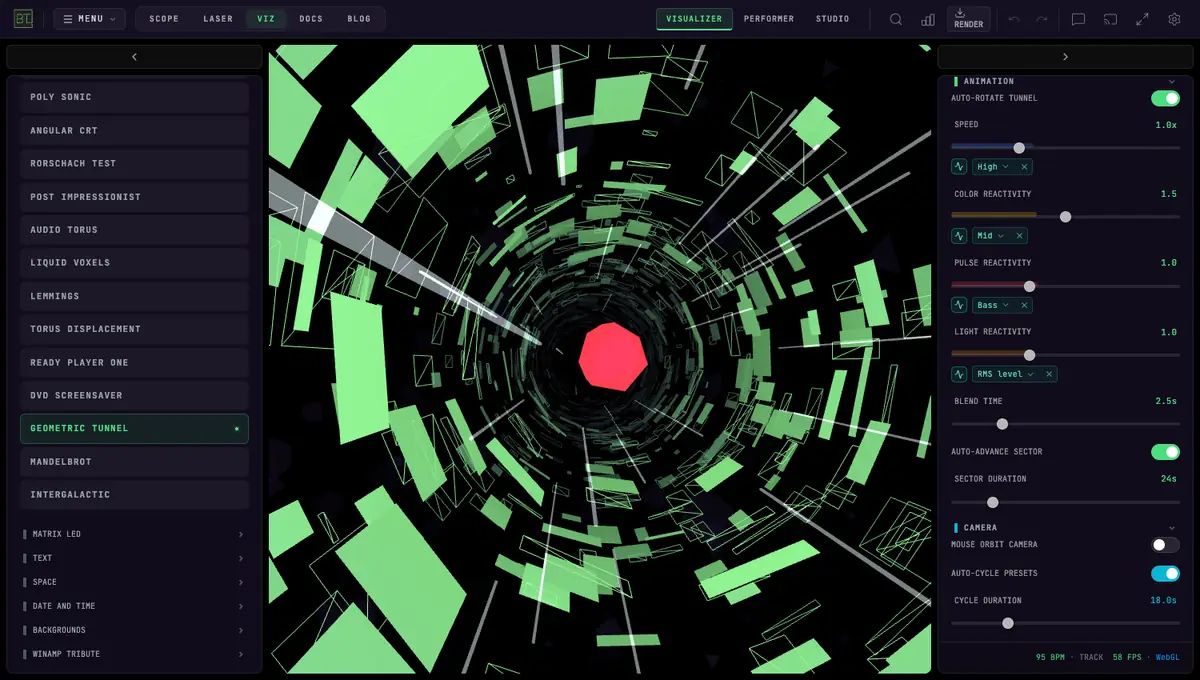Screen dimensions: 1200x680
Task: Click the Sector Duration slider handle
Action: tap(993, 502)
